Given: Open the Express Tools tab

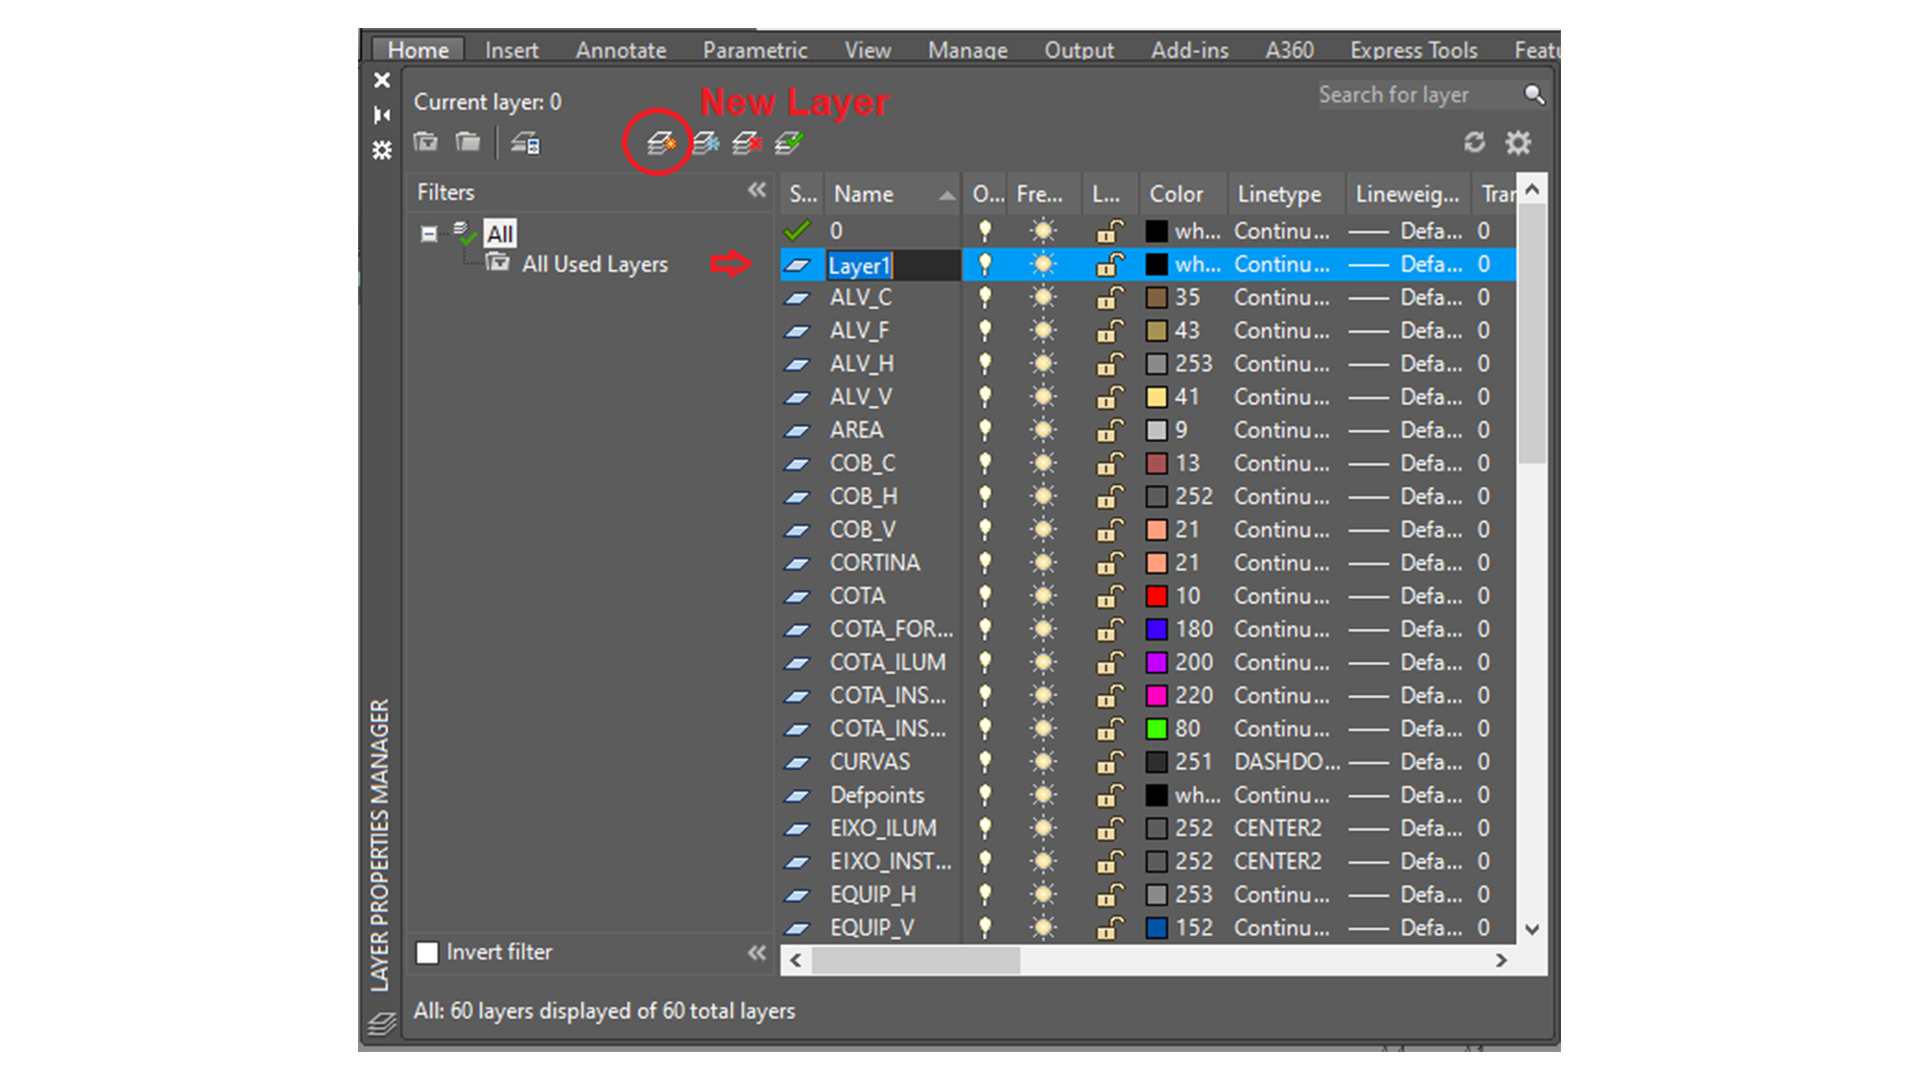Looking at the screenshot, I should (x=1413, y=50).
